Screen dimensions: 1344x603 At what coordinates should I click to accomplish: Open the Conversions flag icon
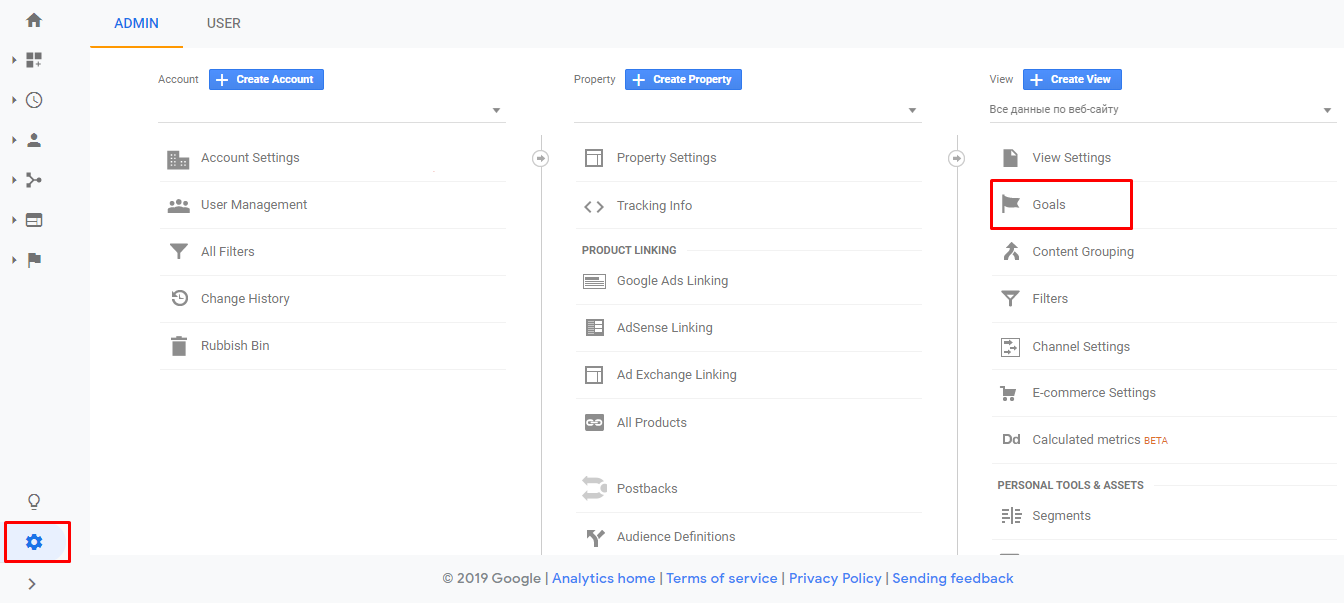33,259
